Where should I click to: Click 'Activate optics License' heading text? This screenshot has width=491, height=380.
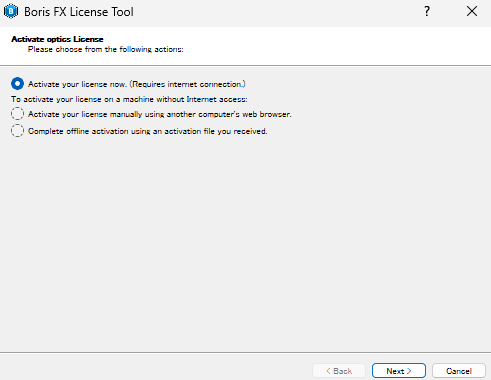click(57, 39)
